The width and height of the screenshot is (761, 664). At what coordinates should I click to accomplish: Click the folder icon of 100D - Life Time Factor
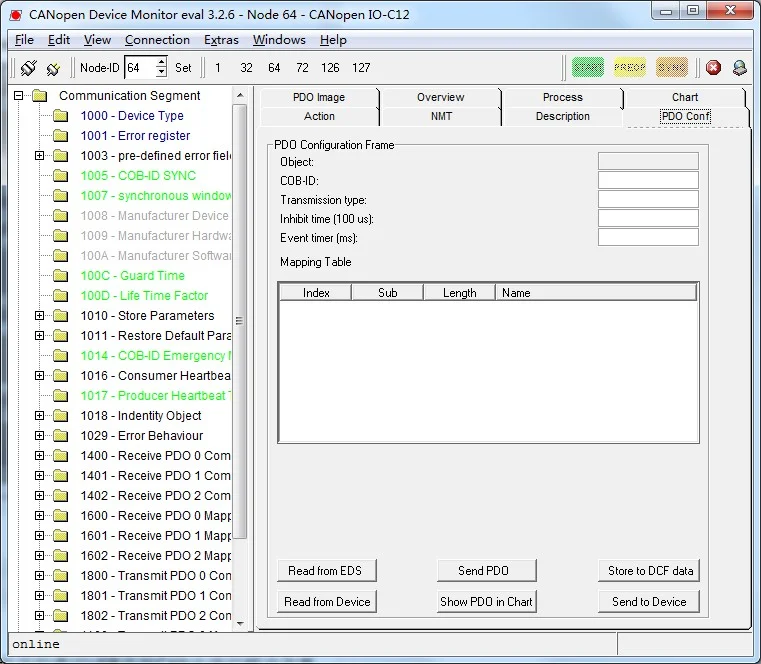coord(60,295)
